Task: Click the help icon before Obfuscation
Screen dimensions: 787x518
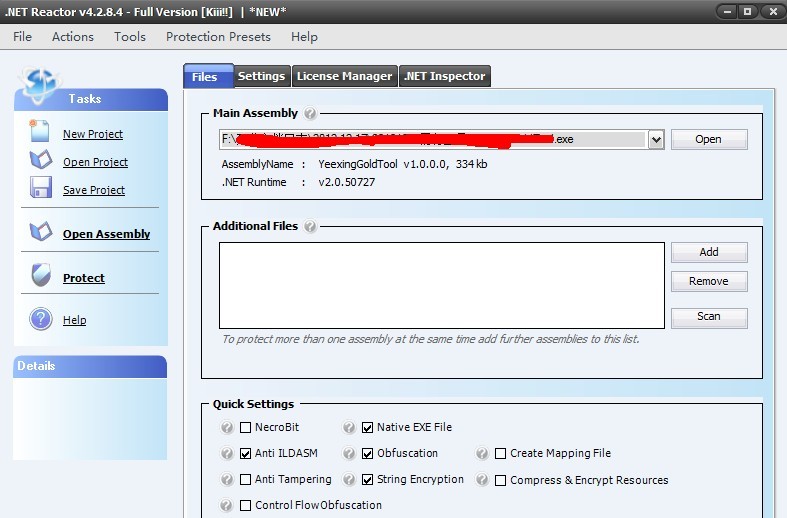Action: coord(349,453)
